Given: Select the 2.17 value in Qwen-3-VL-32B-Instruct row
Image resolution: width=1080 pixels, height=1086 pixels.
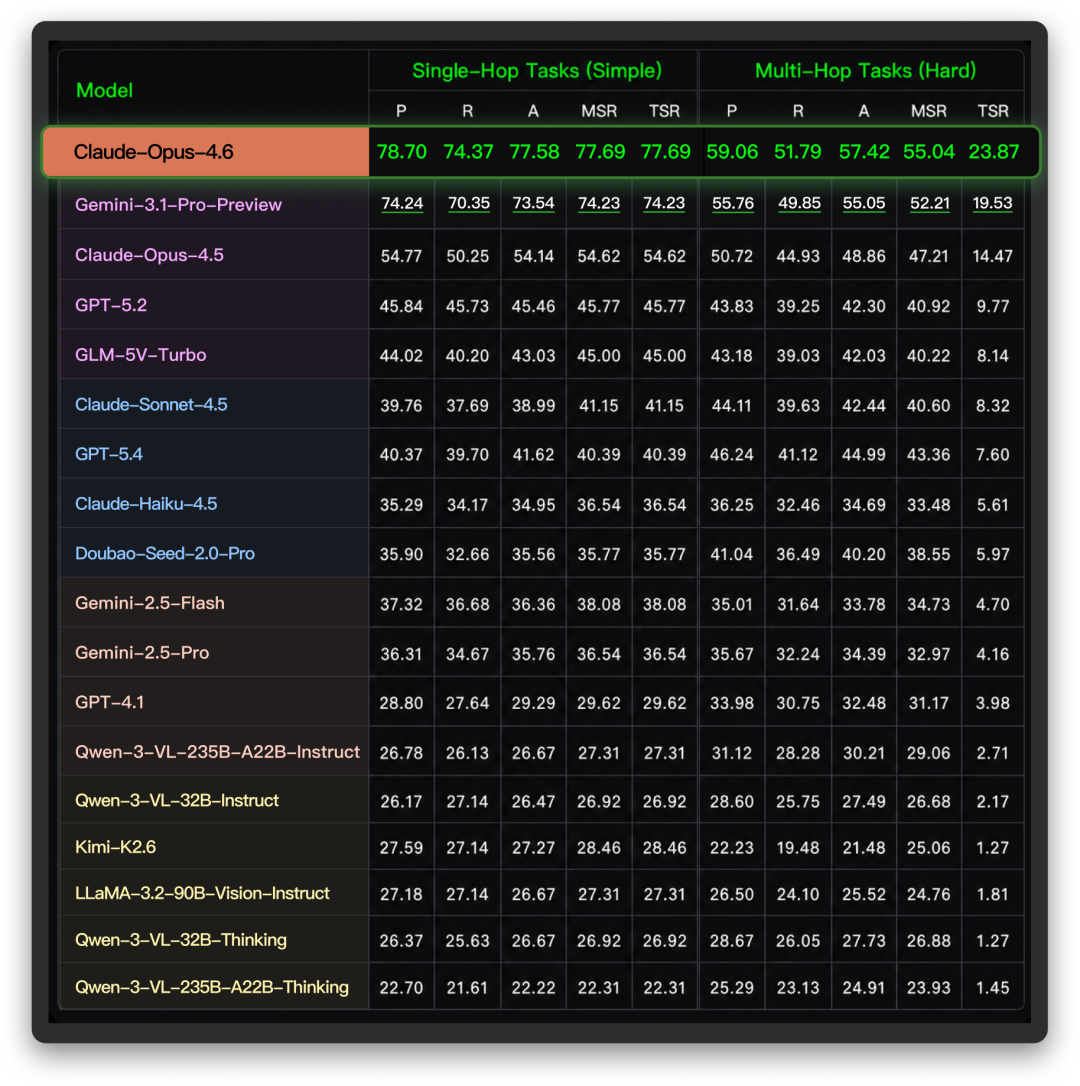Looking at the screenshot, I should pyautogui.click(x=993, y=802).
